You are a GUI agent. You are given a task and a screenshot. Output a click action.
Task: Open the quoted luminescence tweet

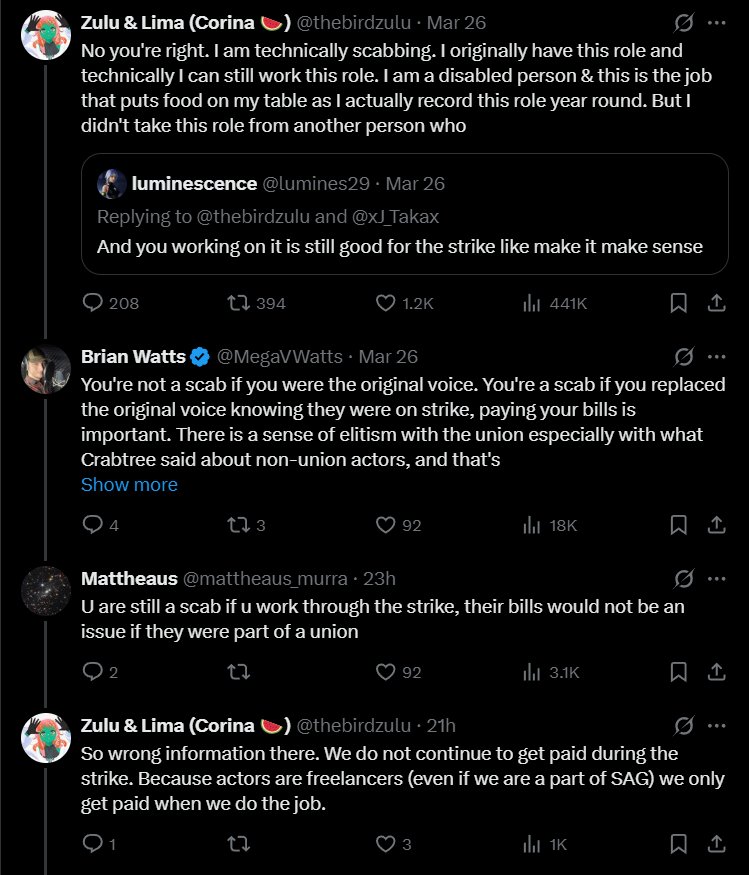[x=405, y=214]
